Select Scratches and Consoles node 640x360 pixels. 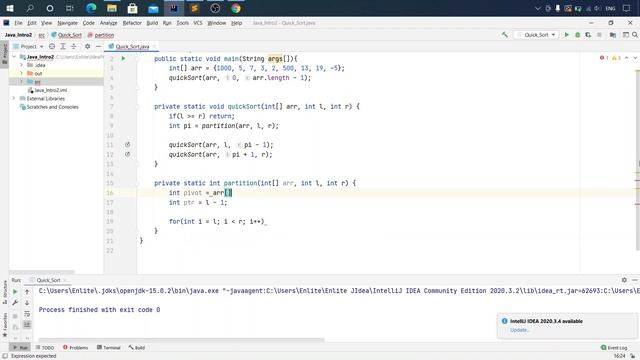52,107
